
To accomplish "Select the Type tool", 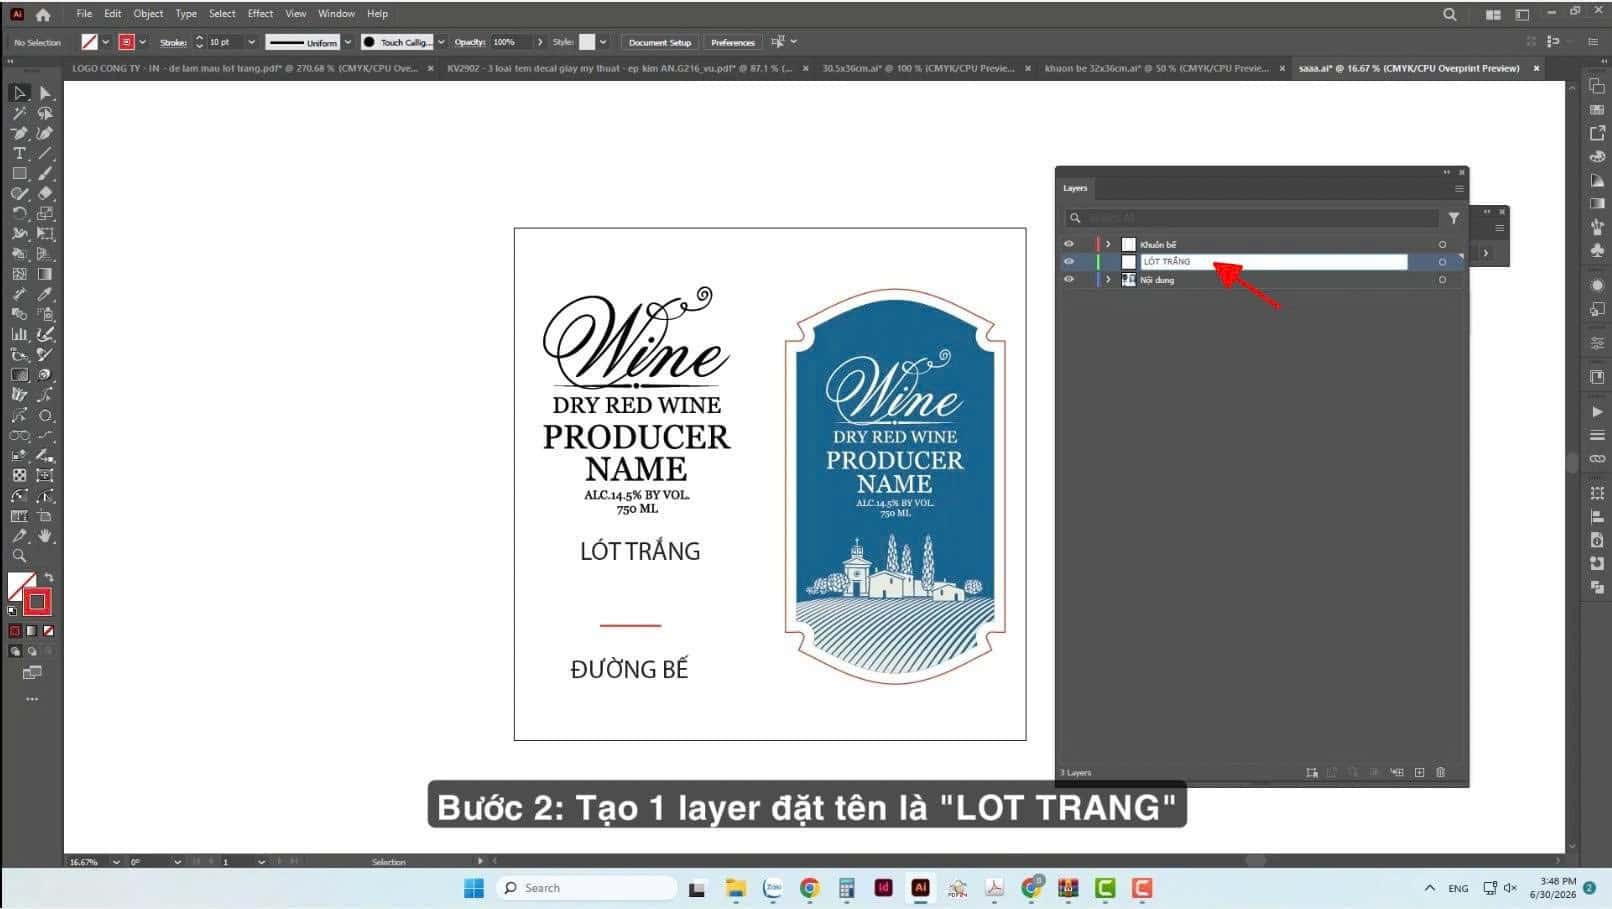I will click(x=19, y=153).
